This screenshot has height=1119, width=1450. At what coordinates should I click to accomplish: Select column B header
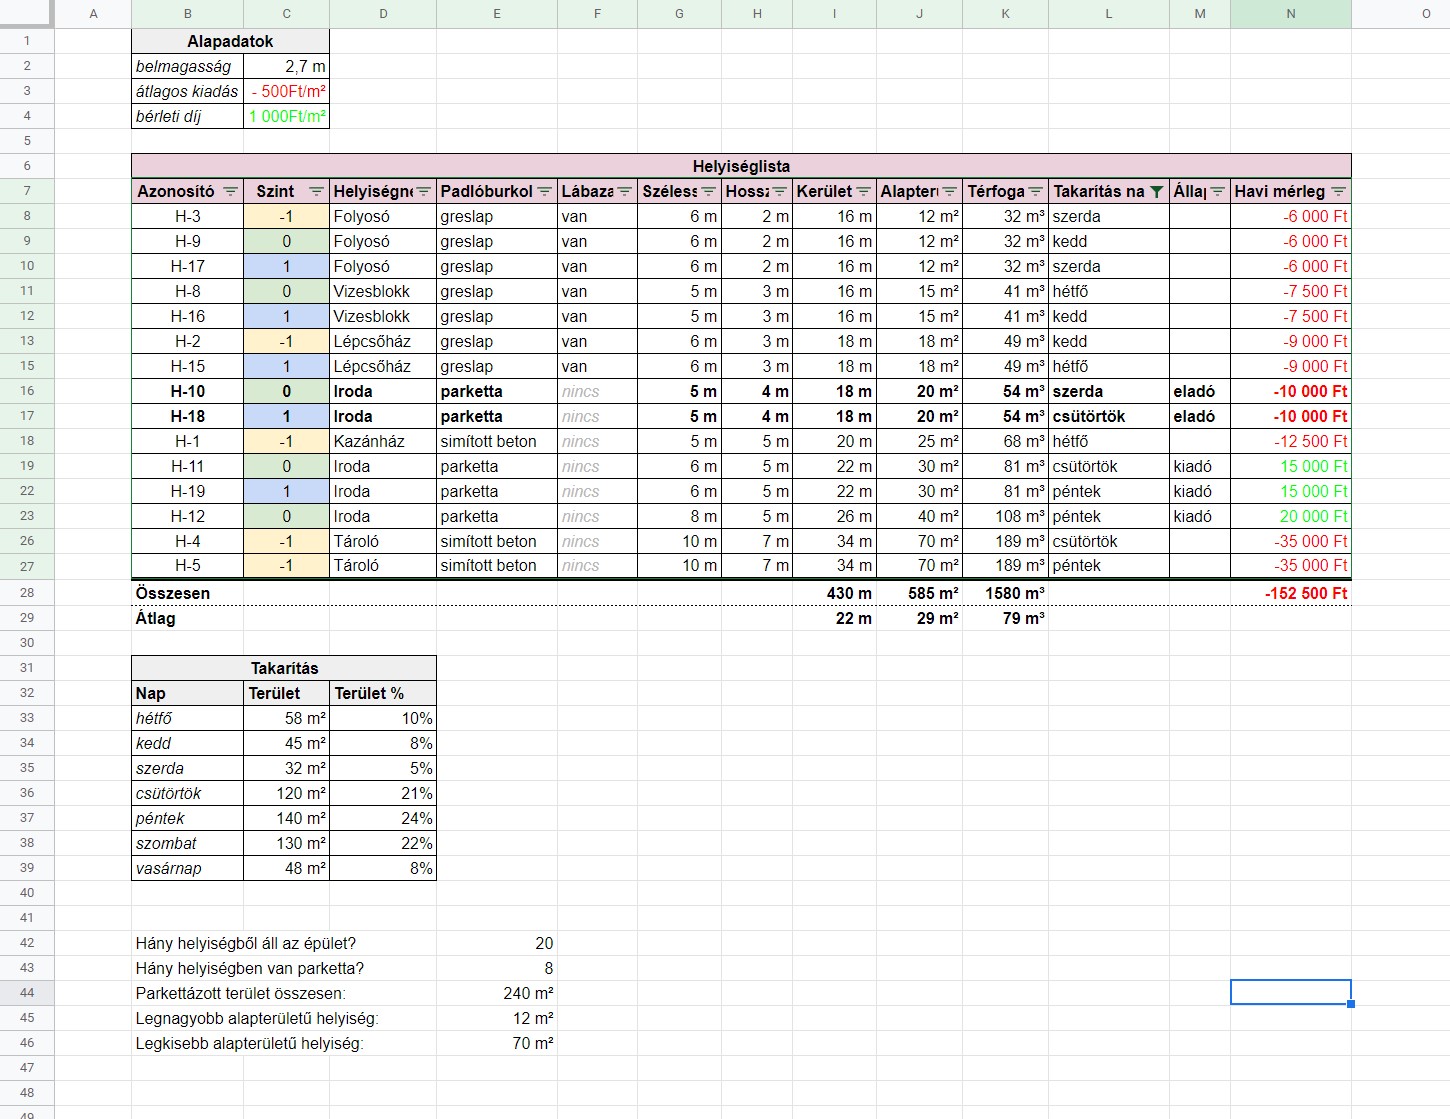tap(187, 14)
